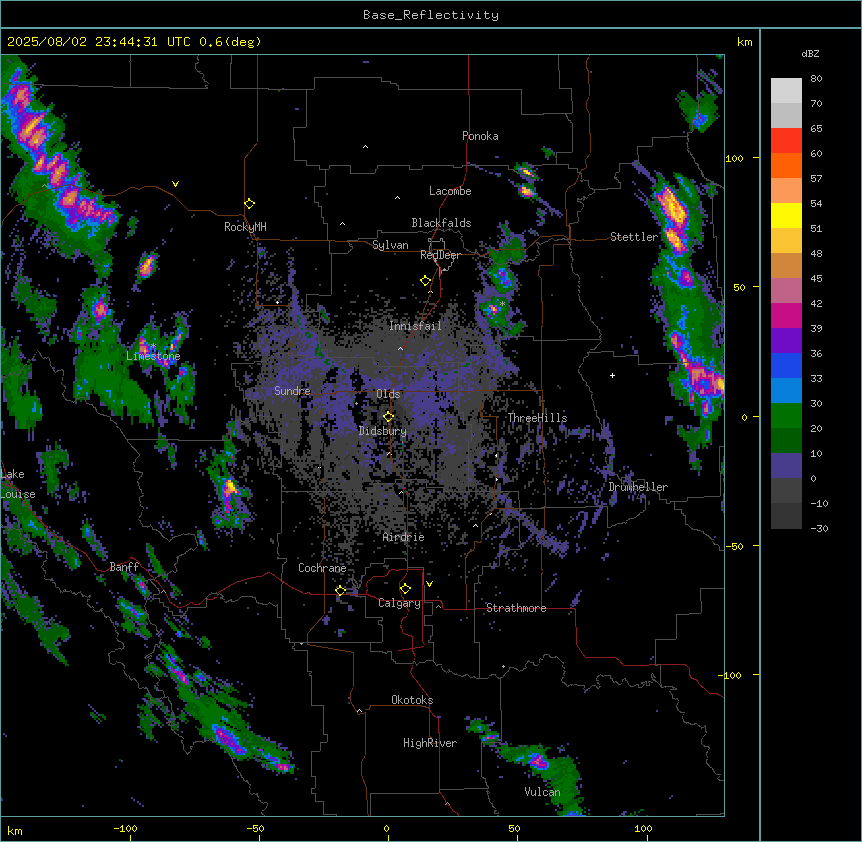Viewport: 862px width, 842px height.
Task: Select the orange 57-60 dBZ legend swatch
Action: 786,165
